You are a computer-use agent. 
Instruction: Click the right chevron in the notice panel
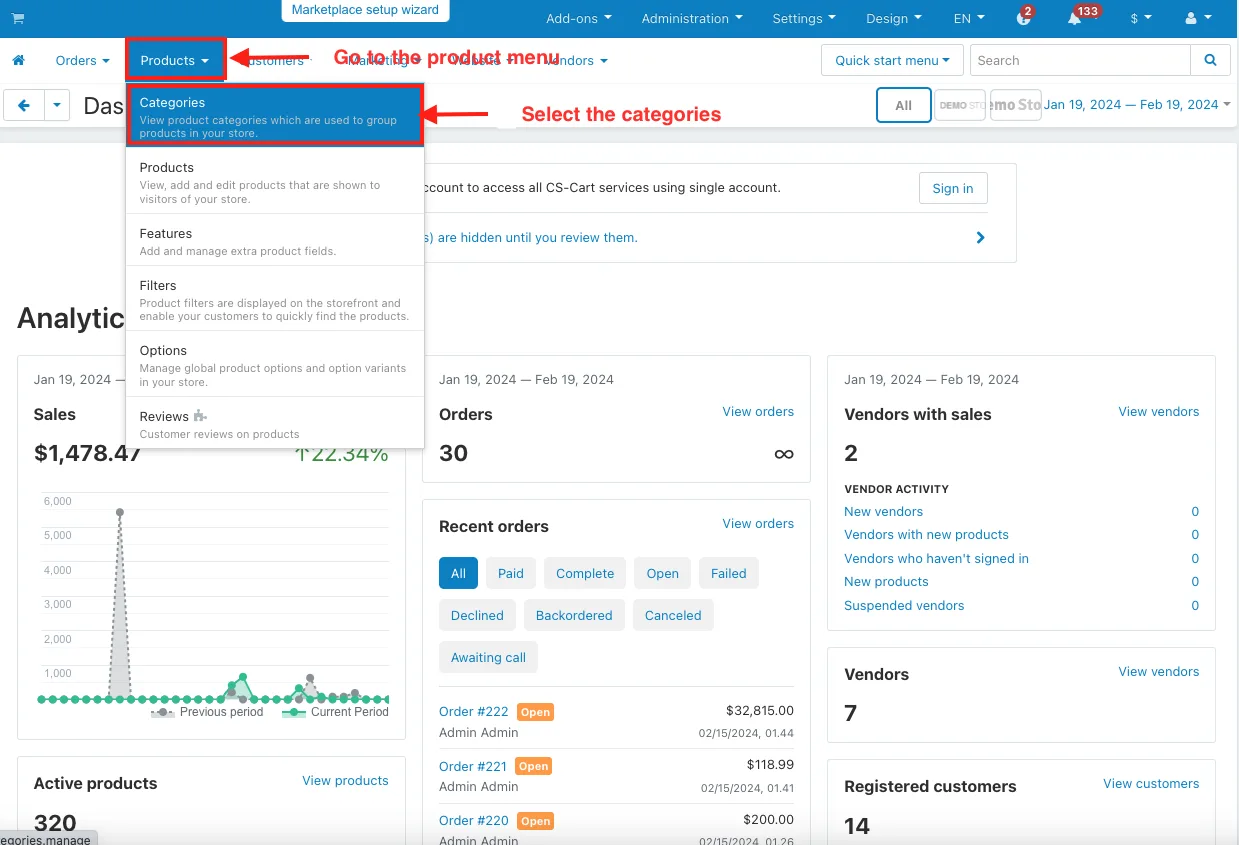click(x=980, y=238)
